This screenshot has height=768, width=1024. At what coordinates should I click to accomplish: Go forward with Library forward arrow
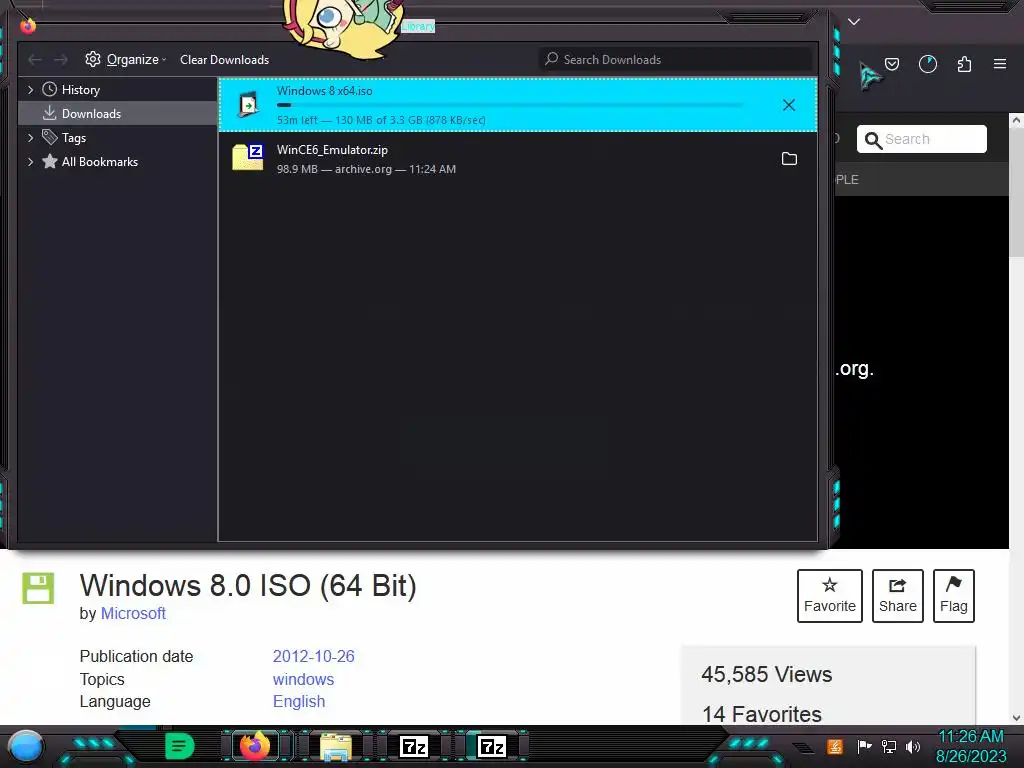[x=61, y=59]
